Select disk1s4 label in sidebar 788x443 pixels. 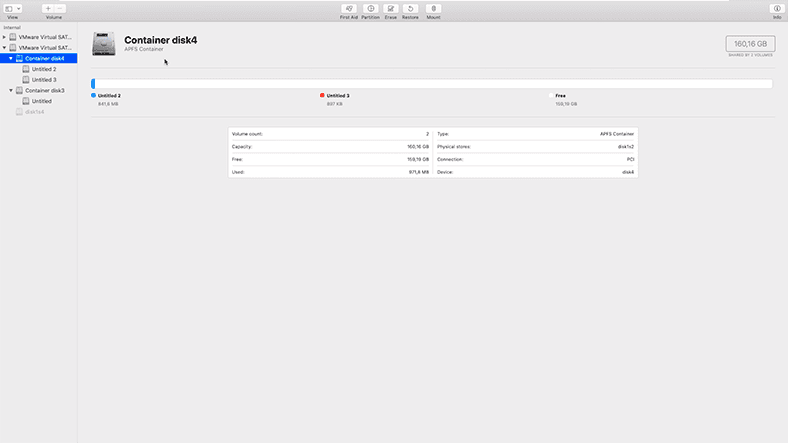pos(35,112)
